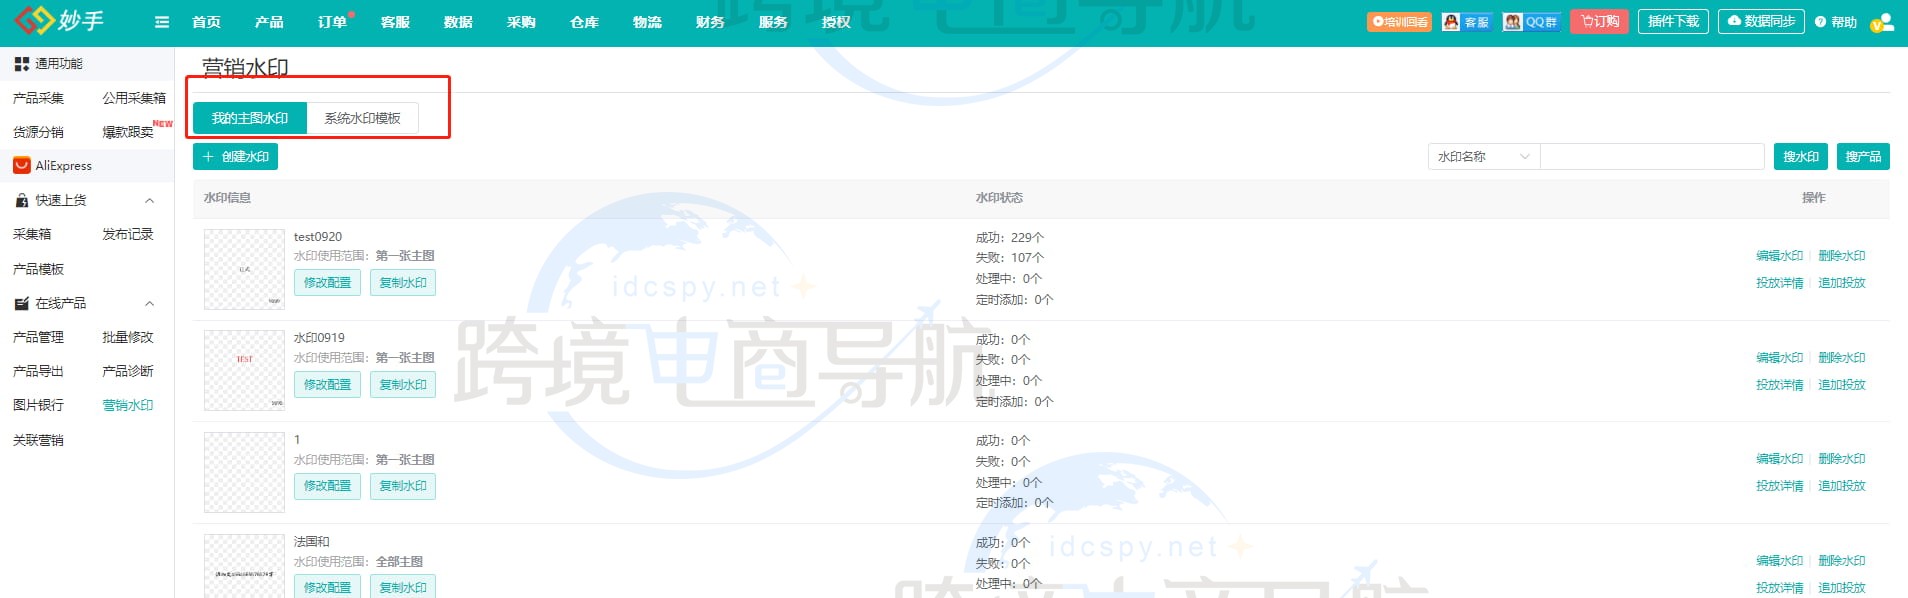Collapse the 快速上货 sidebar section
Image resolution: width=1908 pixels, height=598 pixels.
[x=149, y=200]
